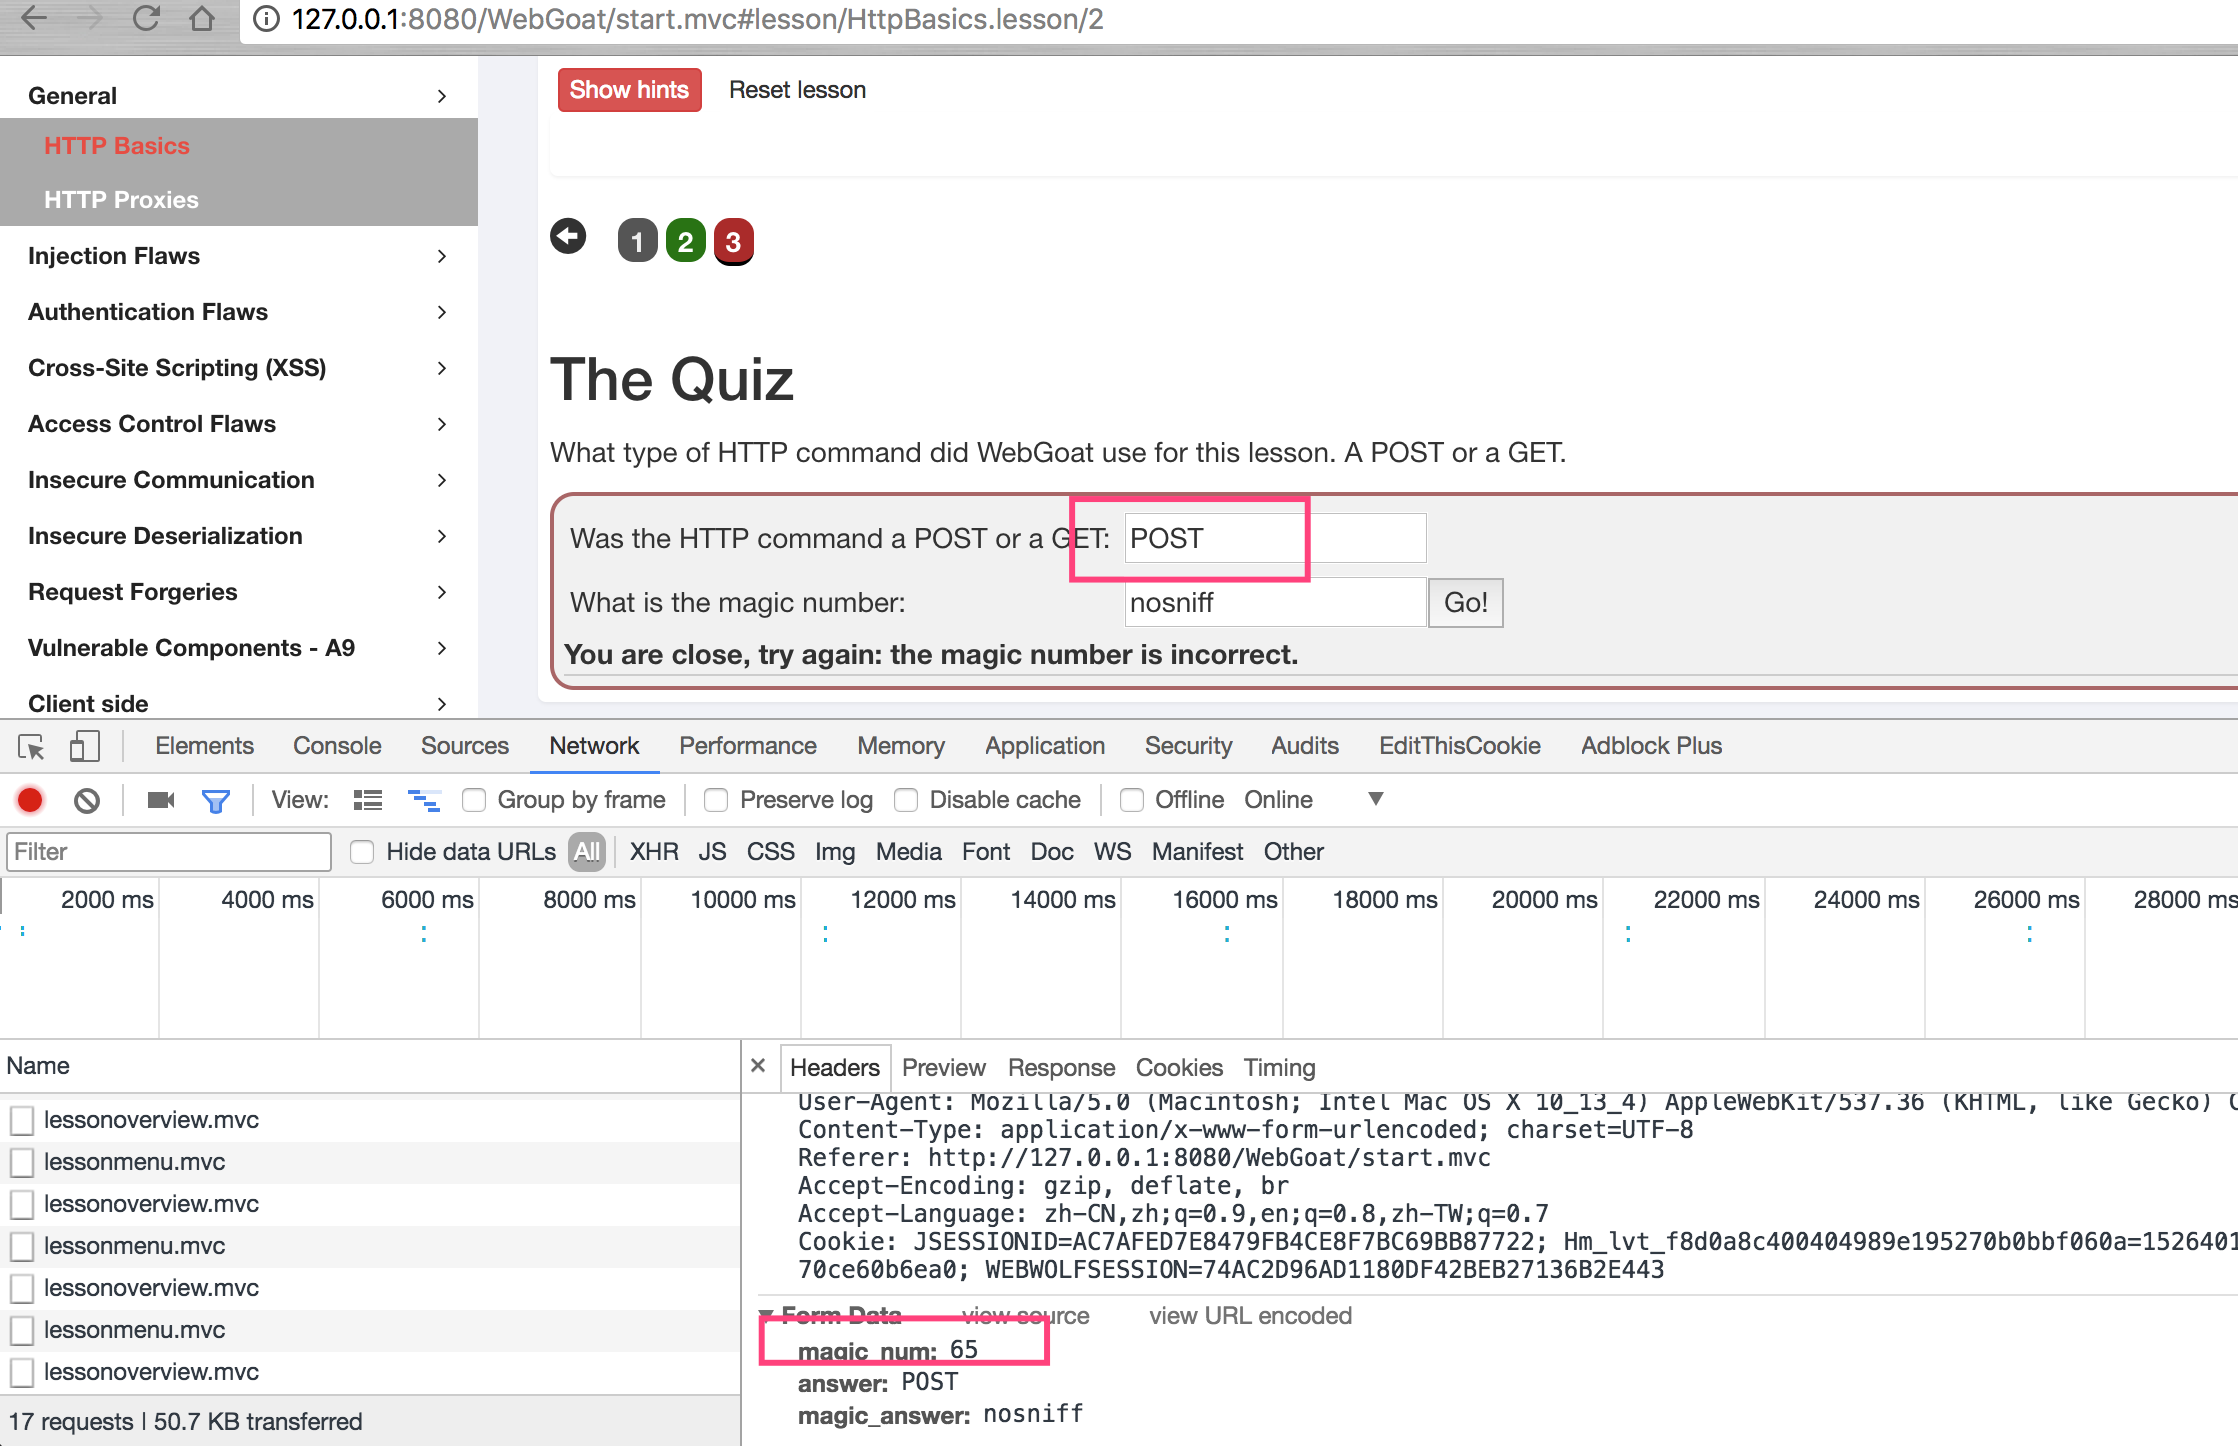Click the Show hints button
Image resolution: width=2238 pixels, height=1446 pixels.
629,90
